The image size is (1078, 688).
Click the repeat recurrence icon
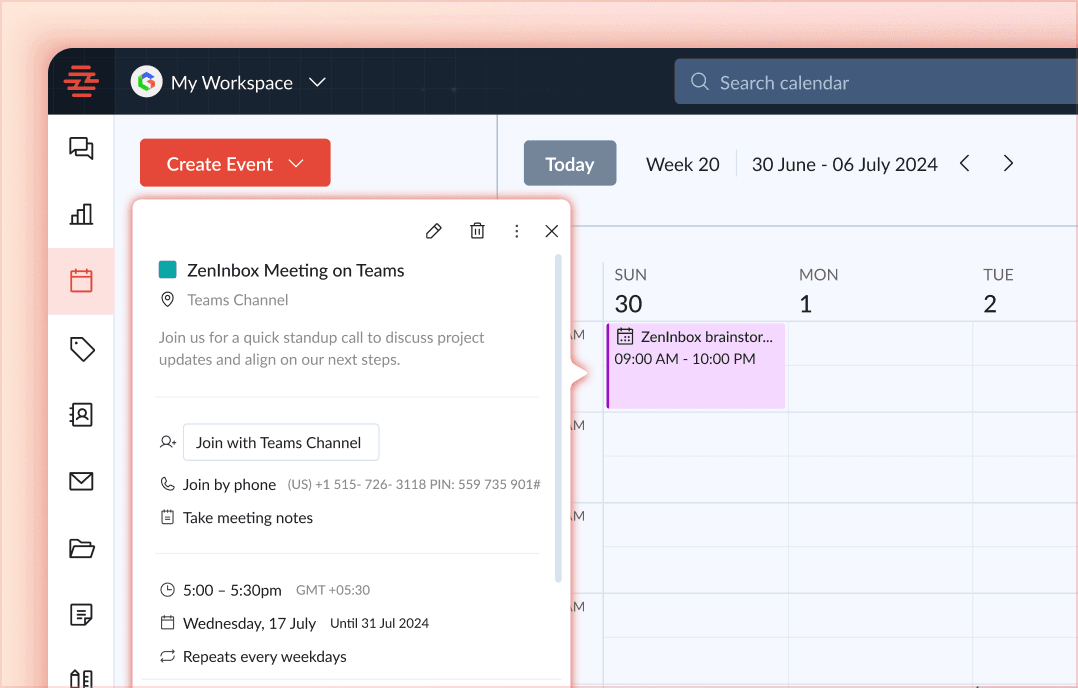tap(167, 656)
